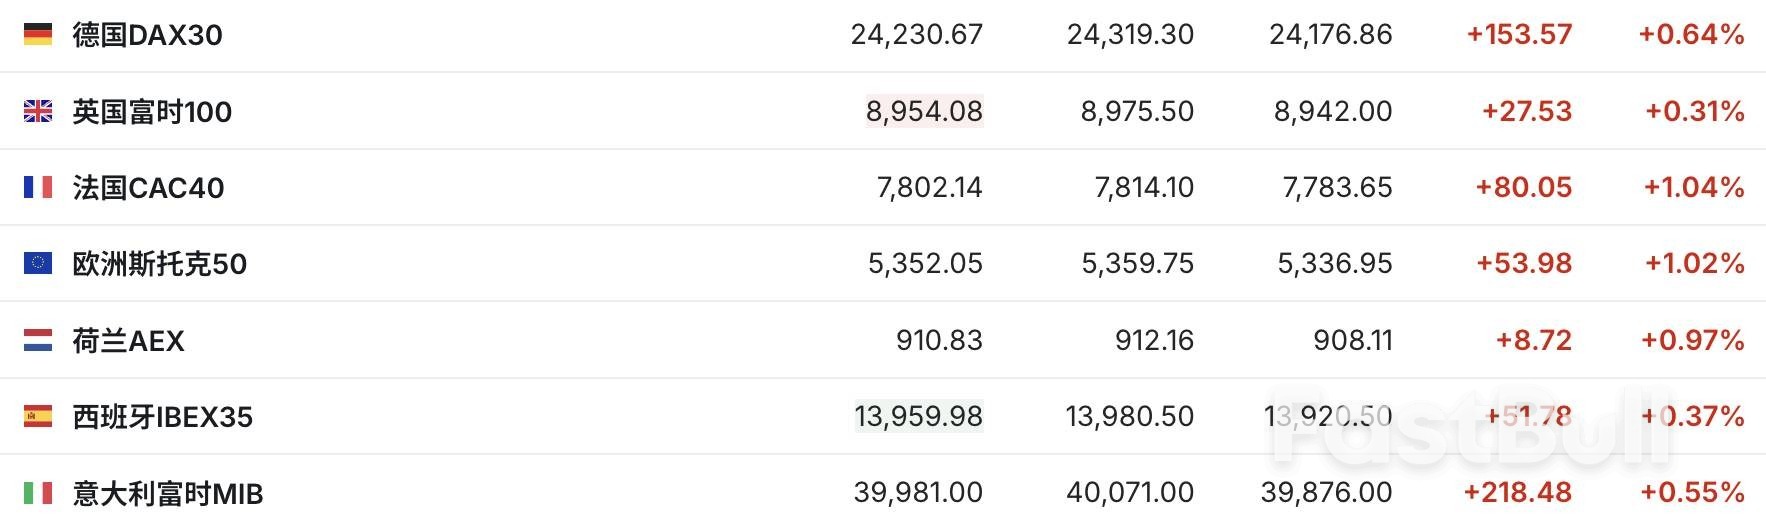The image size is (1766, 522).
Task: Click the German flag icon
Action: point(38,35)
